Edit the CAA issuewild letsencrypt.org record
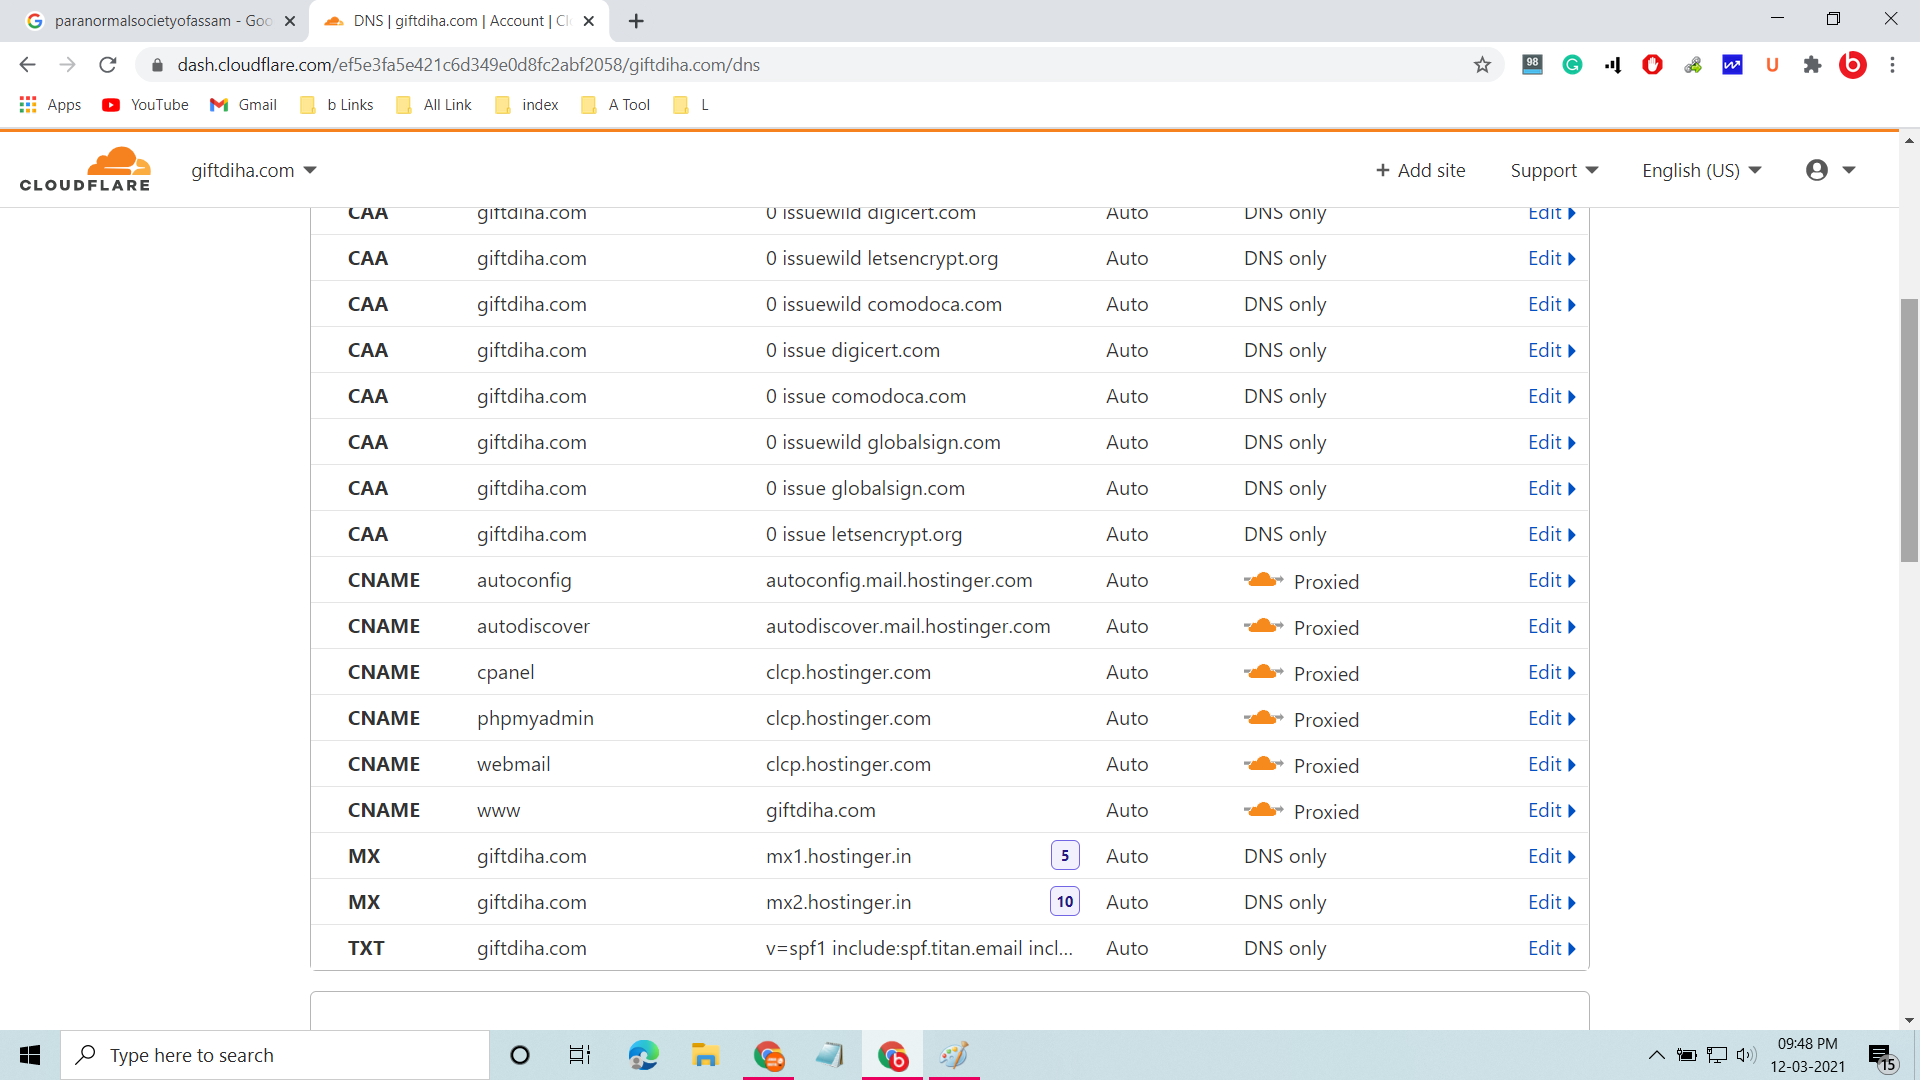 pyautogui.click(x=1551, y=258)
